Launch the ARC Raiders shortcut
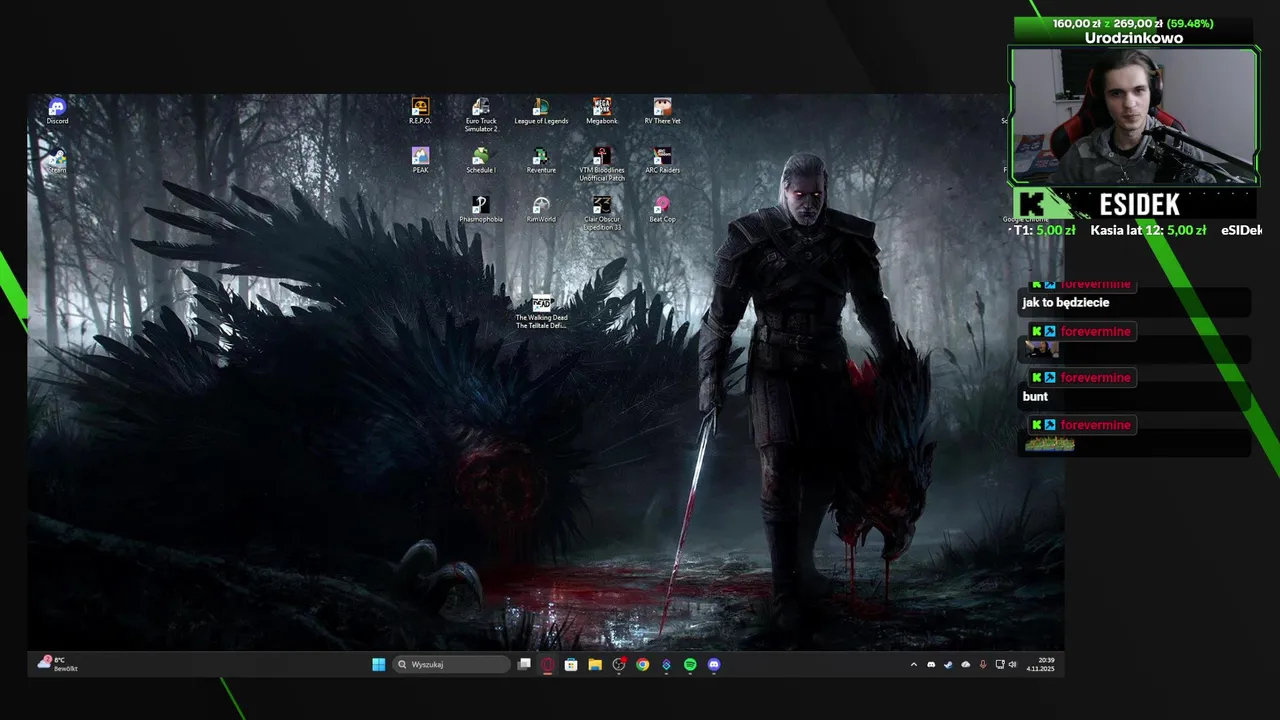 point(662,160)
